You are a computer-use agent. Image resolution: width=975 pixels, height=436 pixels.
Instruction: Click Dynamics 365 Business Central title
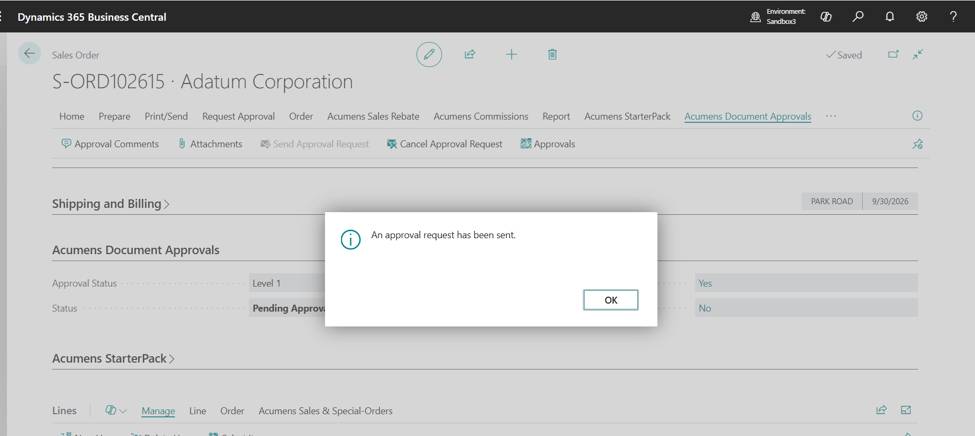pos(92,17)
